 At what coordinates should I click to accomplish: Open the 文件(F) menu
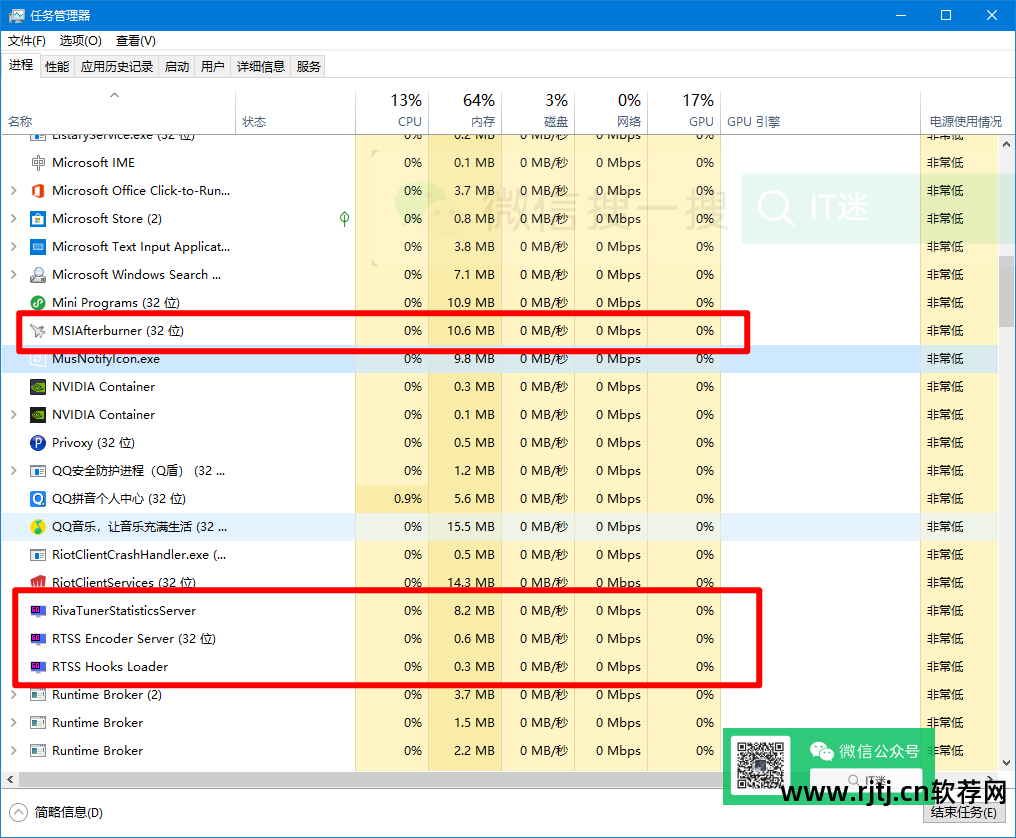[x=27, y=41]
